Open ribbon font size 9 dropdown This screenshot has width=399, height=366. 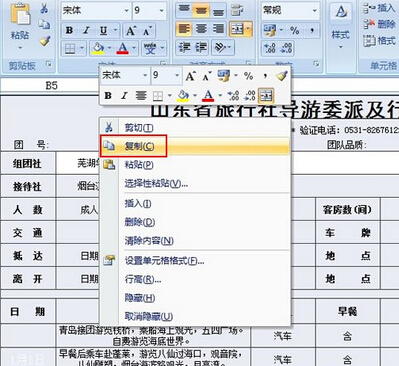point(161,11)
